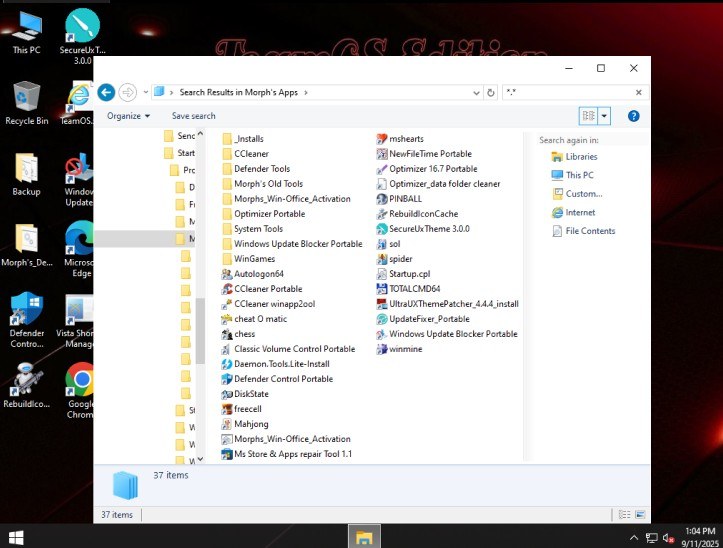723x548 pixels.
Task: Open the PINBALL item
Action: coord(399,199)
